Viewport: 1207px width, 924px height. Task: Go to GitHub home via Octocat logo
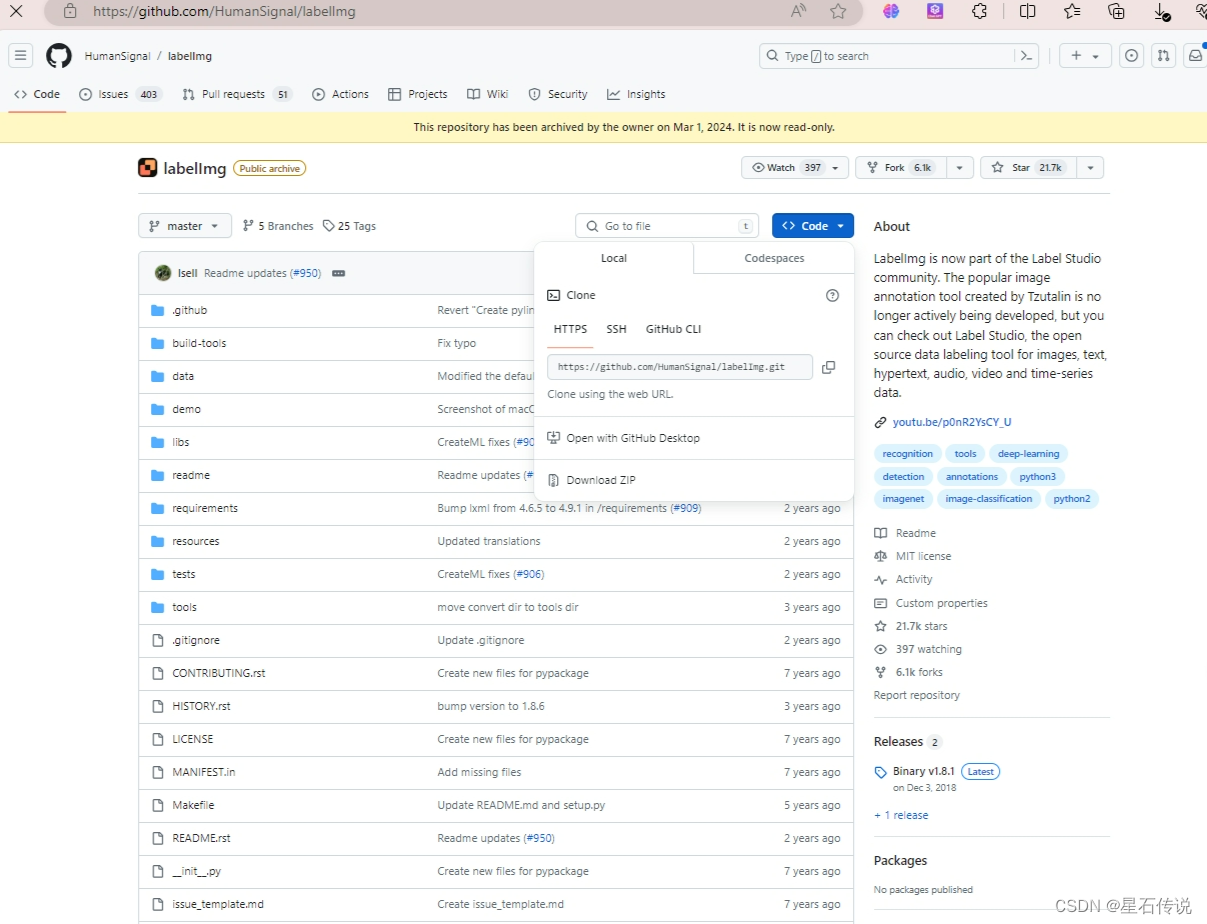click(59, 56)
